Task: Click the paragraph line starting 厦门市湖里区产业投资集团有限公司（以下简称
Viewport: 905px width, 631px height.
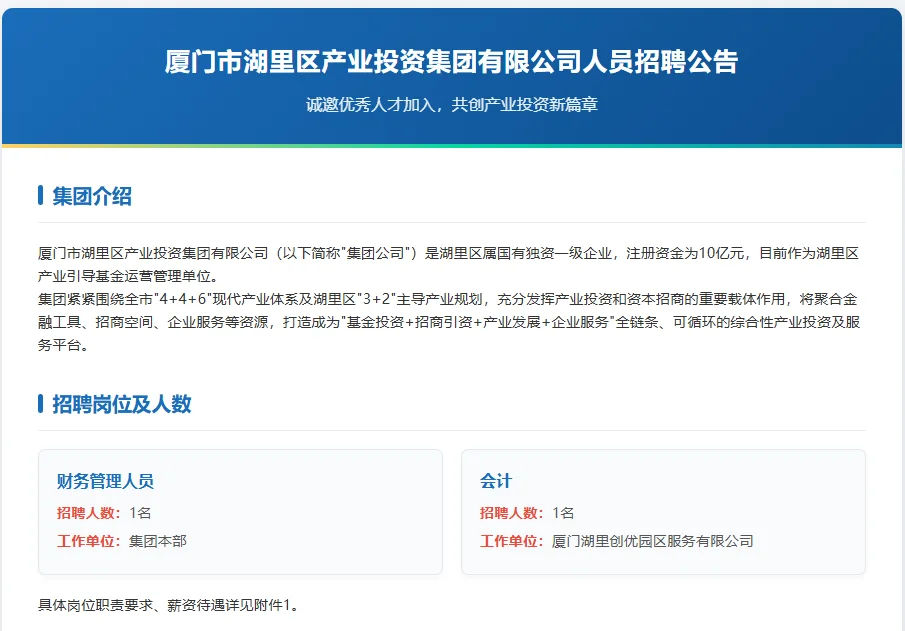Action: [x=448, y=253]
